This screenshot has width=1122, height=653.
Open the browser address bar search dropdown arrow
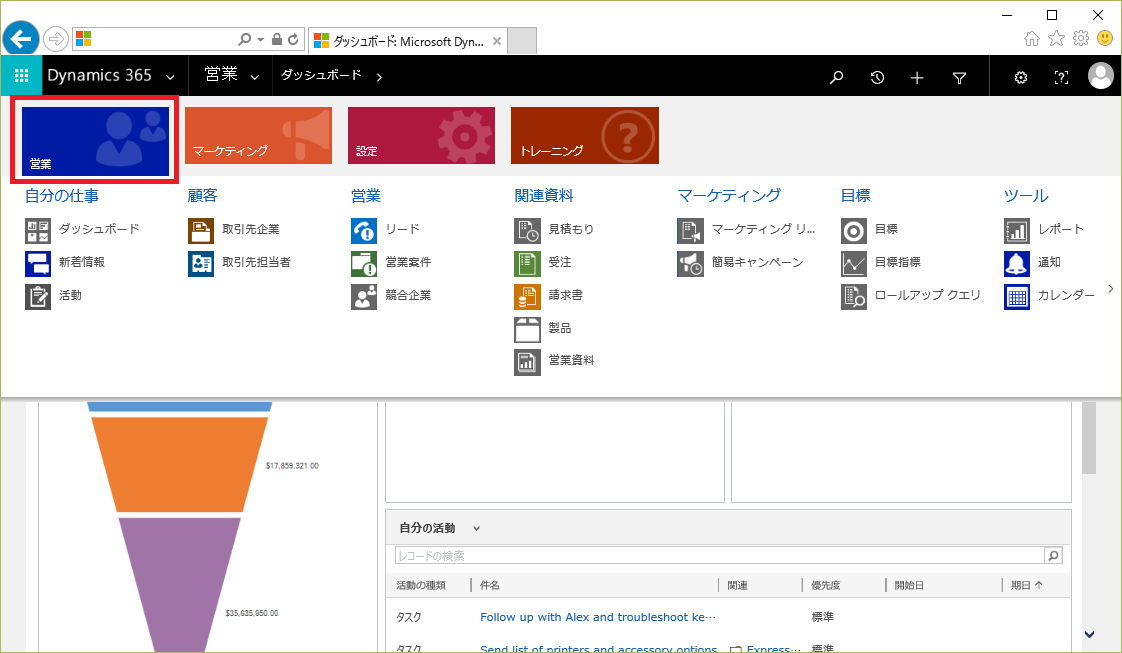[260, 39]
